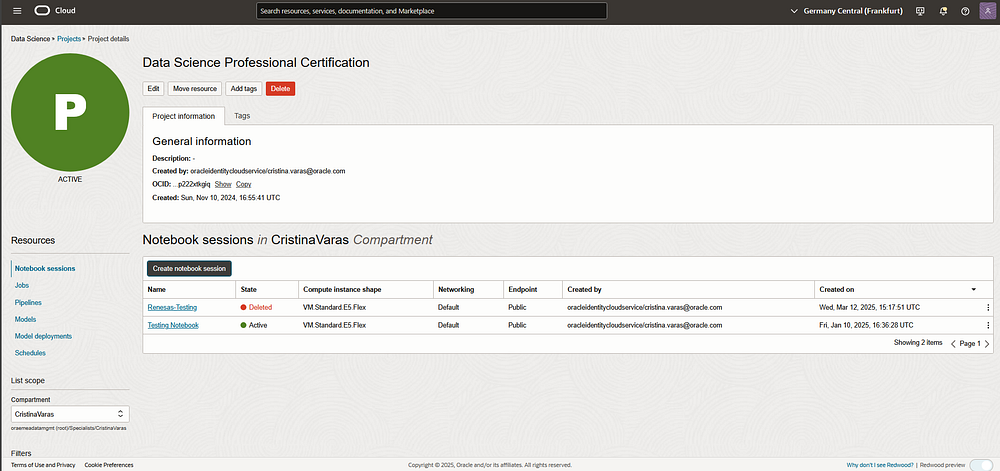Click the Add tags button
This screenshot has width=1000, height=471.
244,89
